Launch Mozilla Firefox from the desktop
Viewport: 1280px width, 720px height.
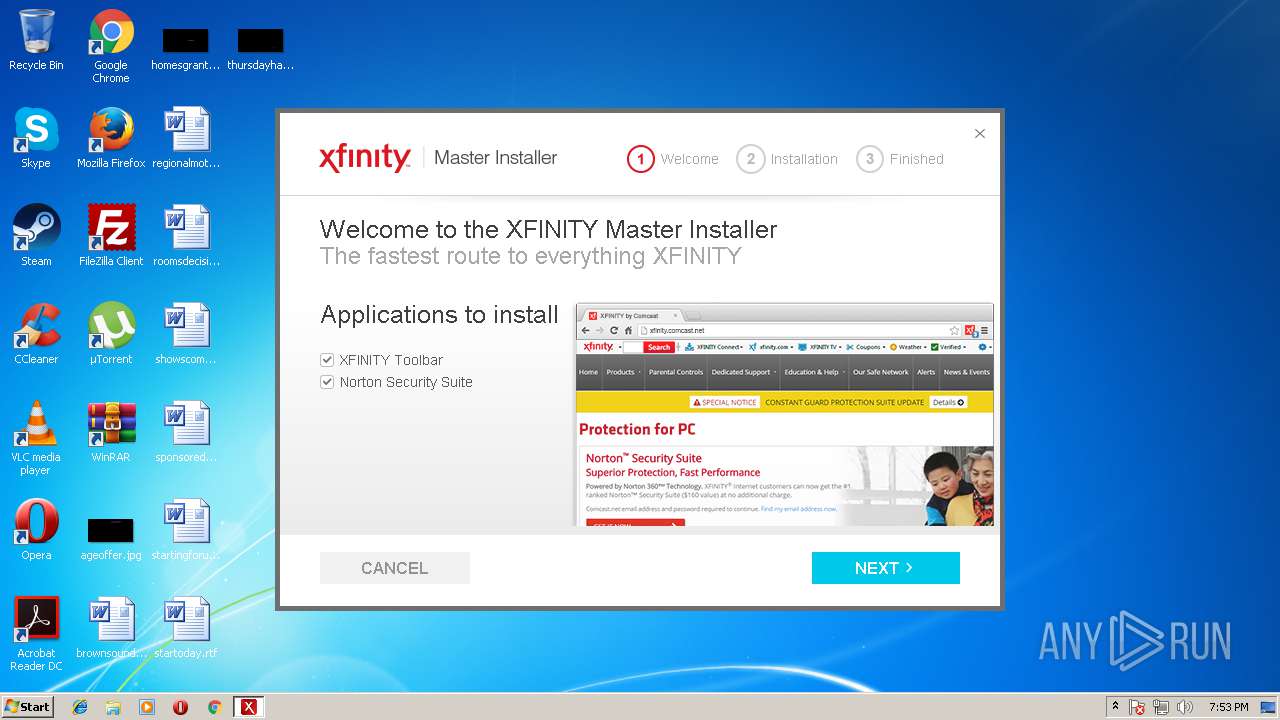point(111,138)
